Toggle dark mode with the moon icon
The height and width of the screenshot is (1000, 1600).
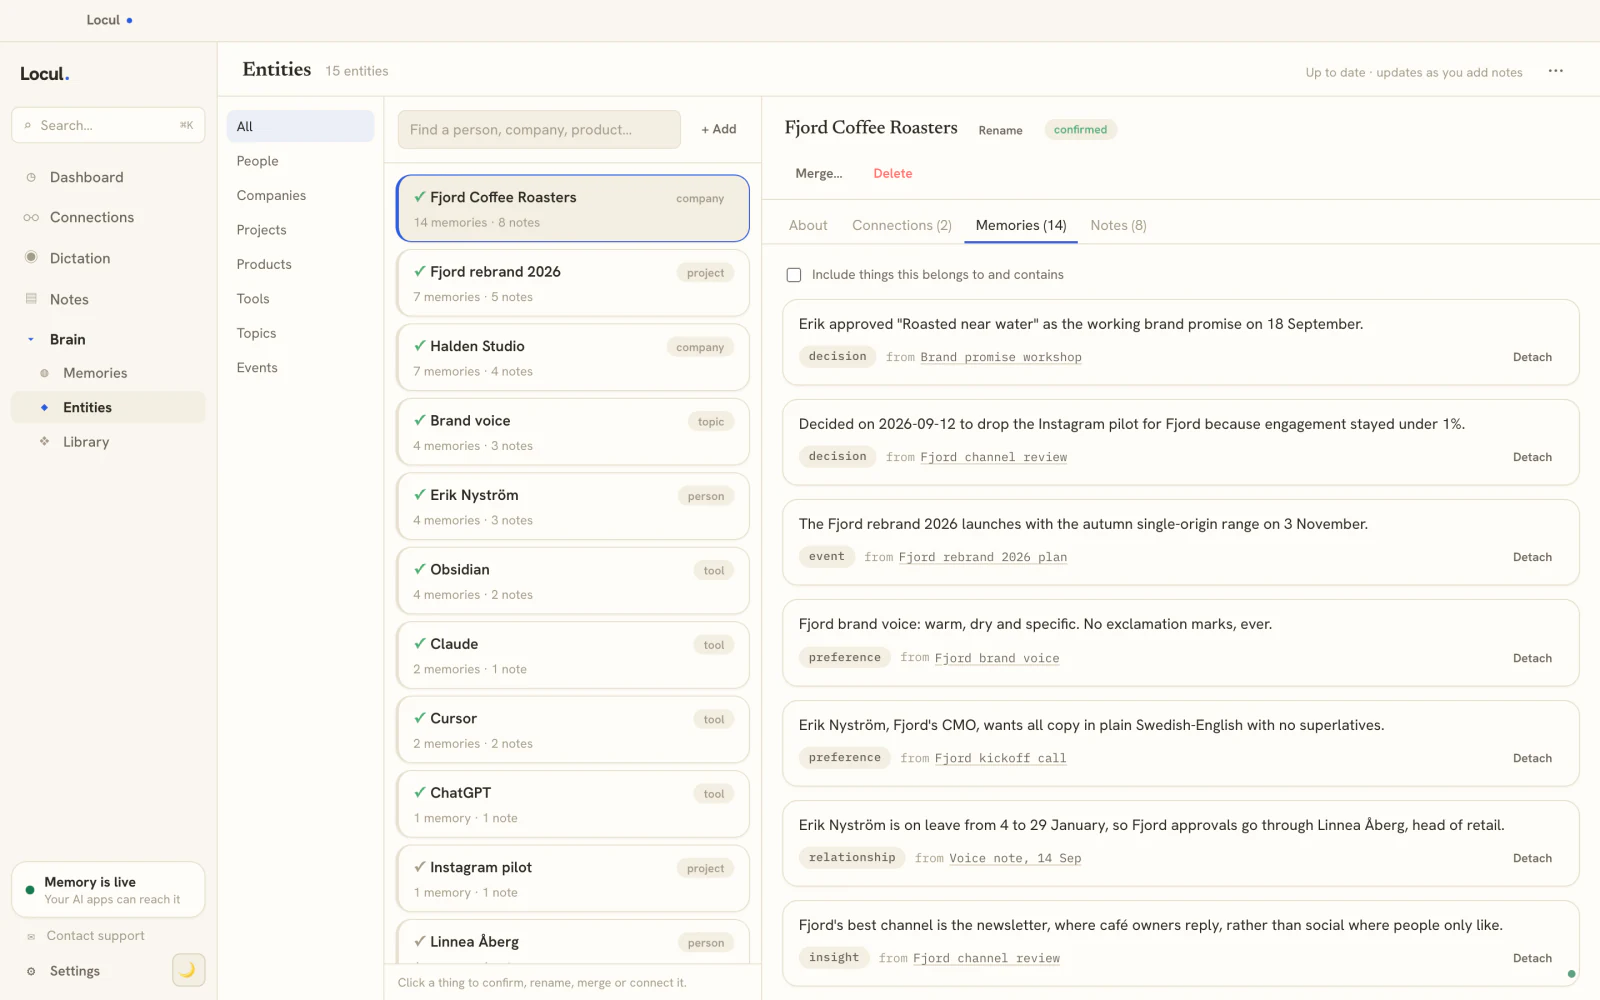click(188, 970)
